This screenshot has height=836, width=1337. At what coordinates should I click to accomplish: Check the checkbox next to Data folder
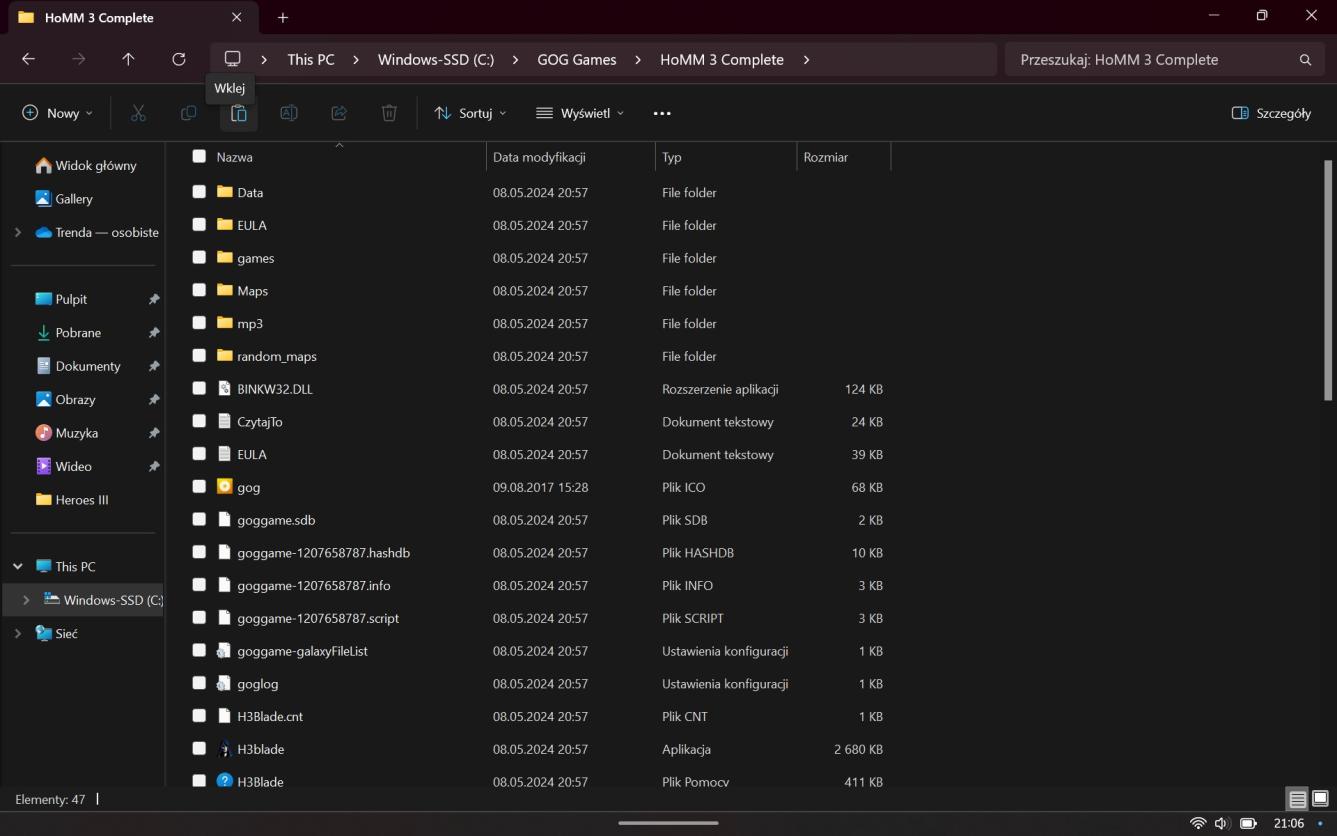(x=199, y=192)
